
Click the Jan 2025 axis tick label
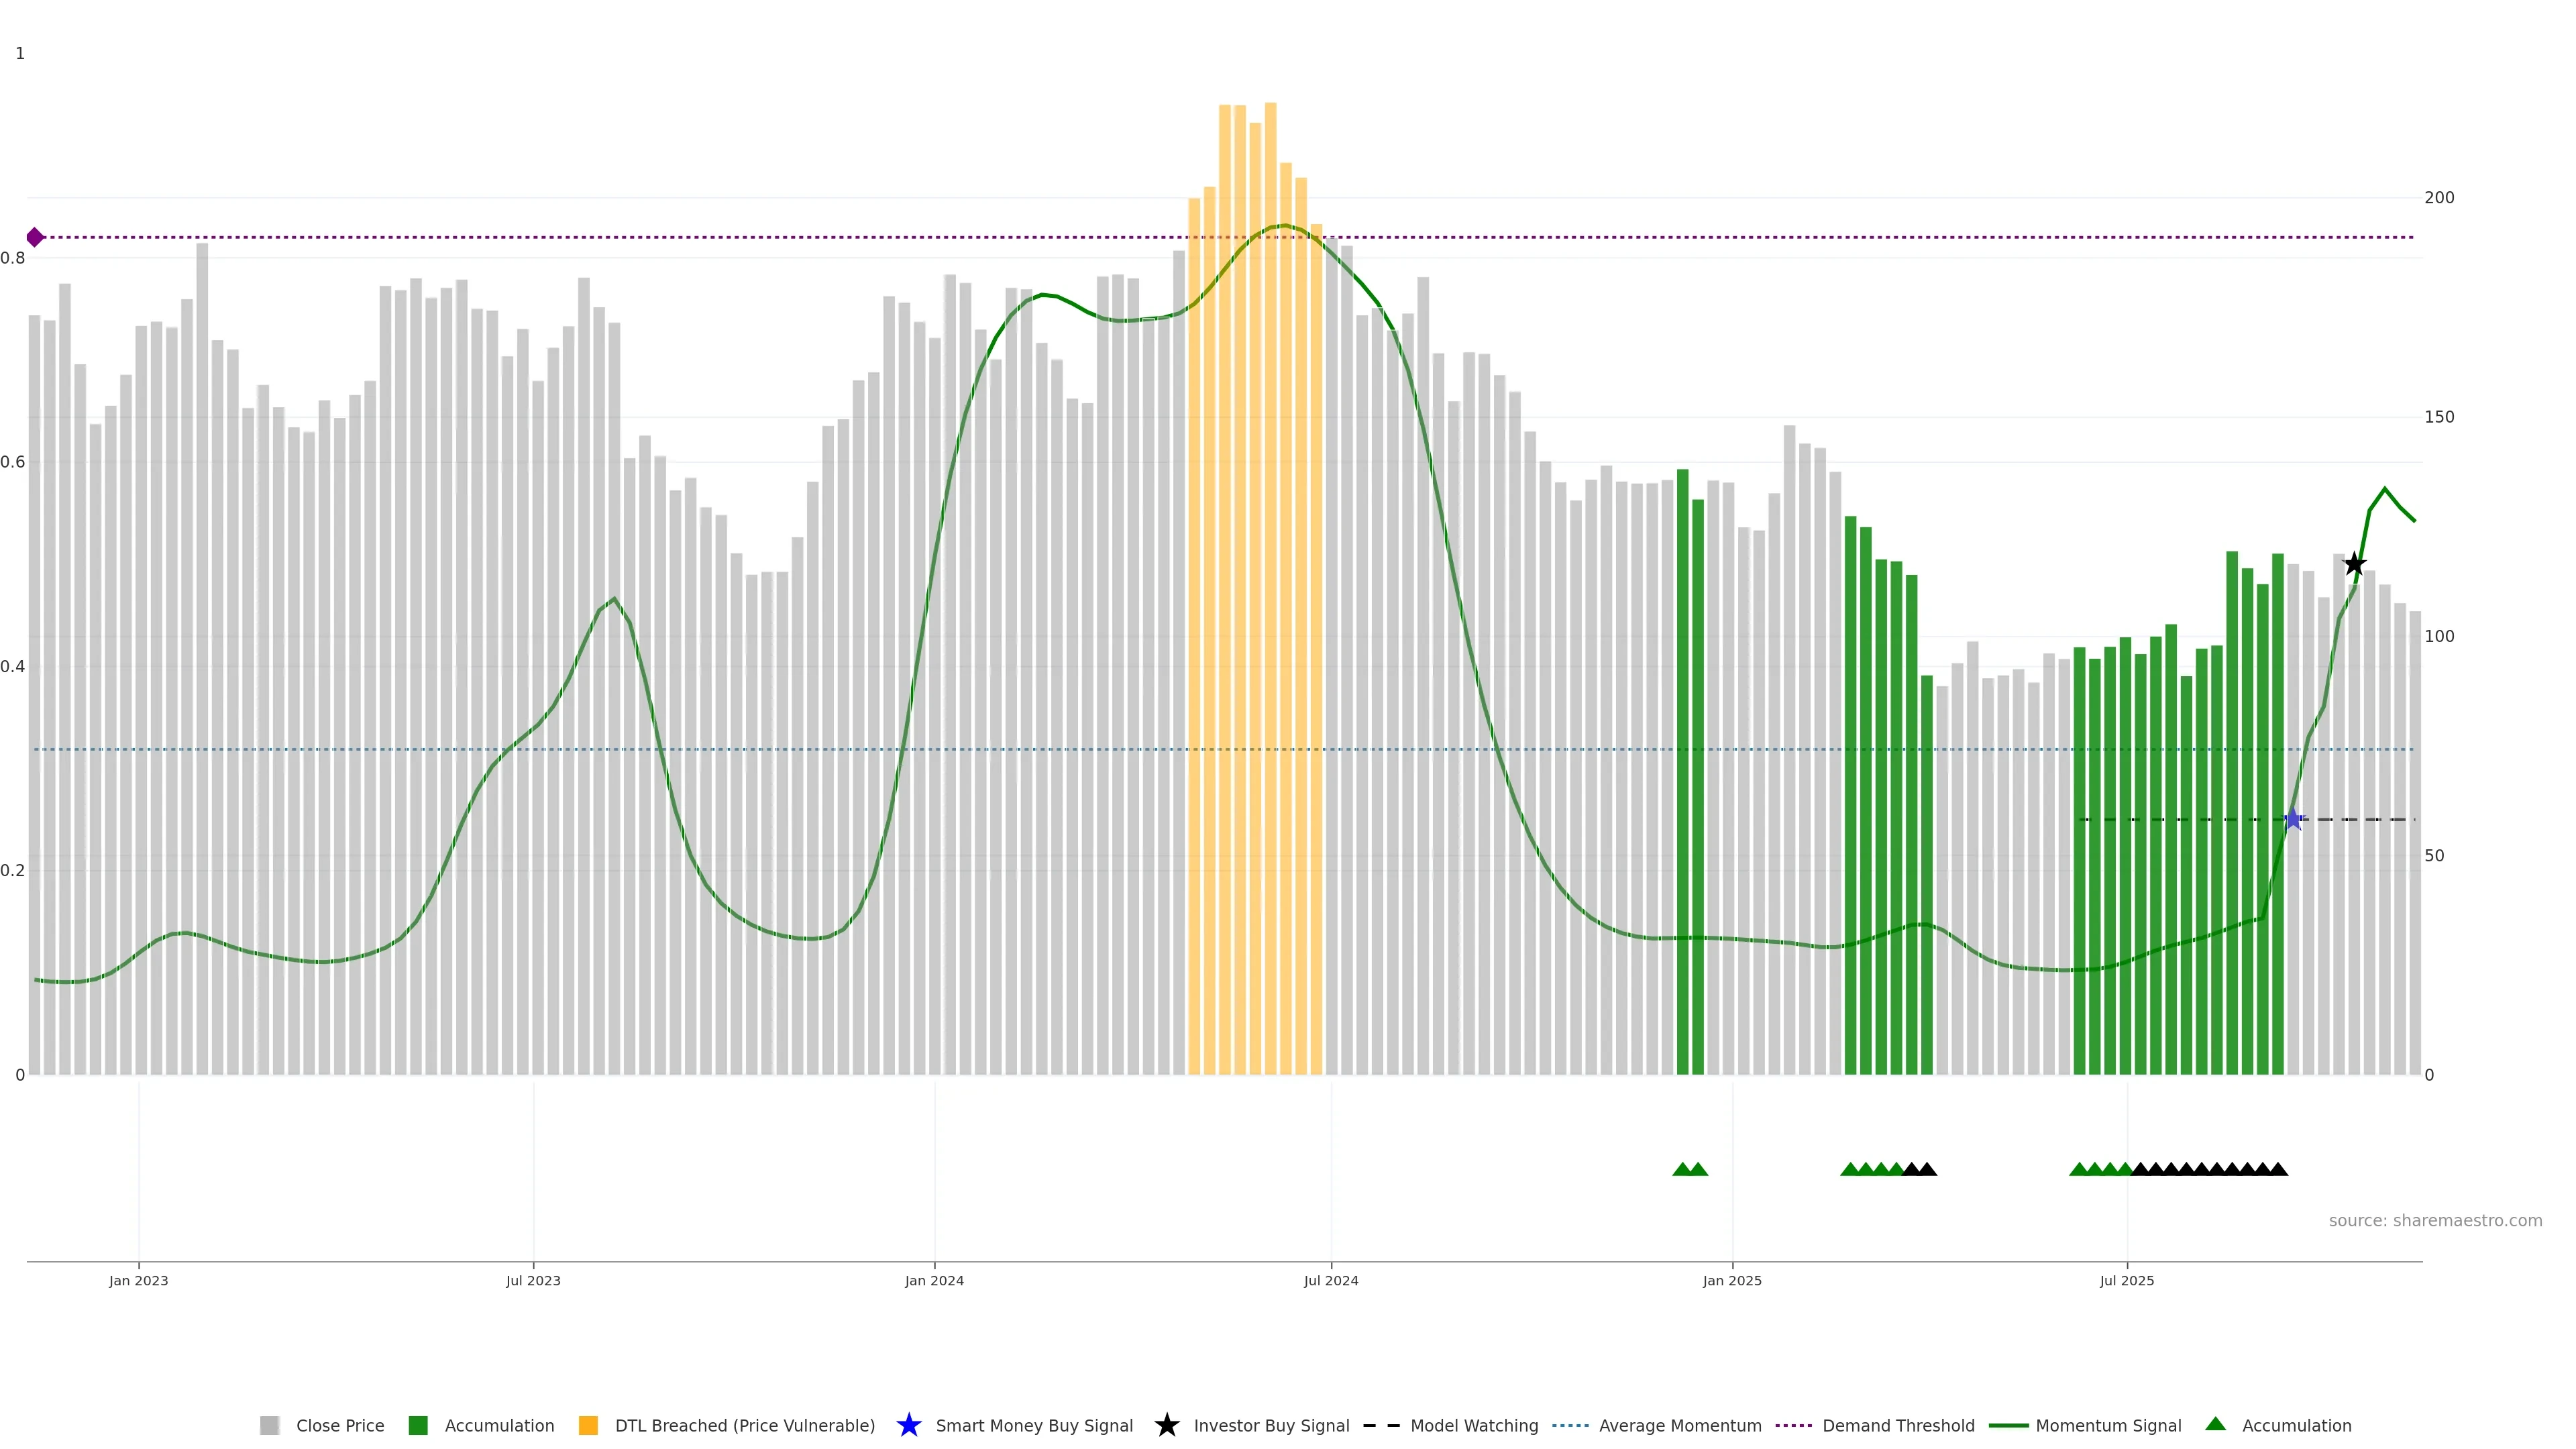[1732, 1280]
